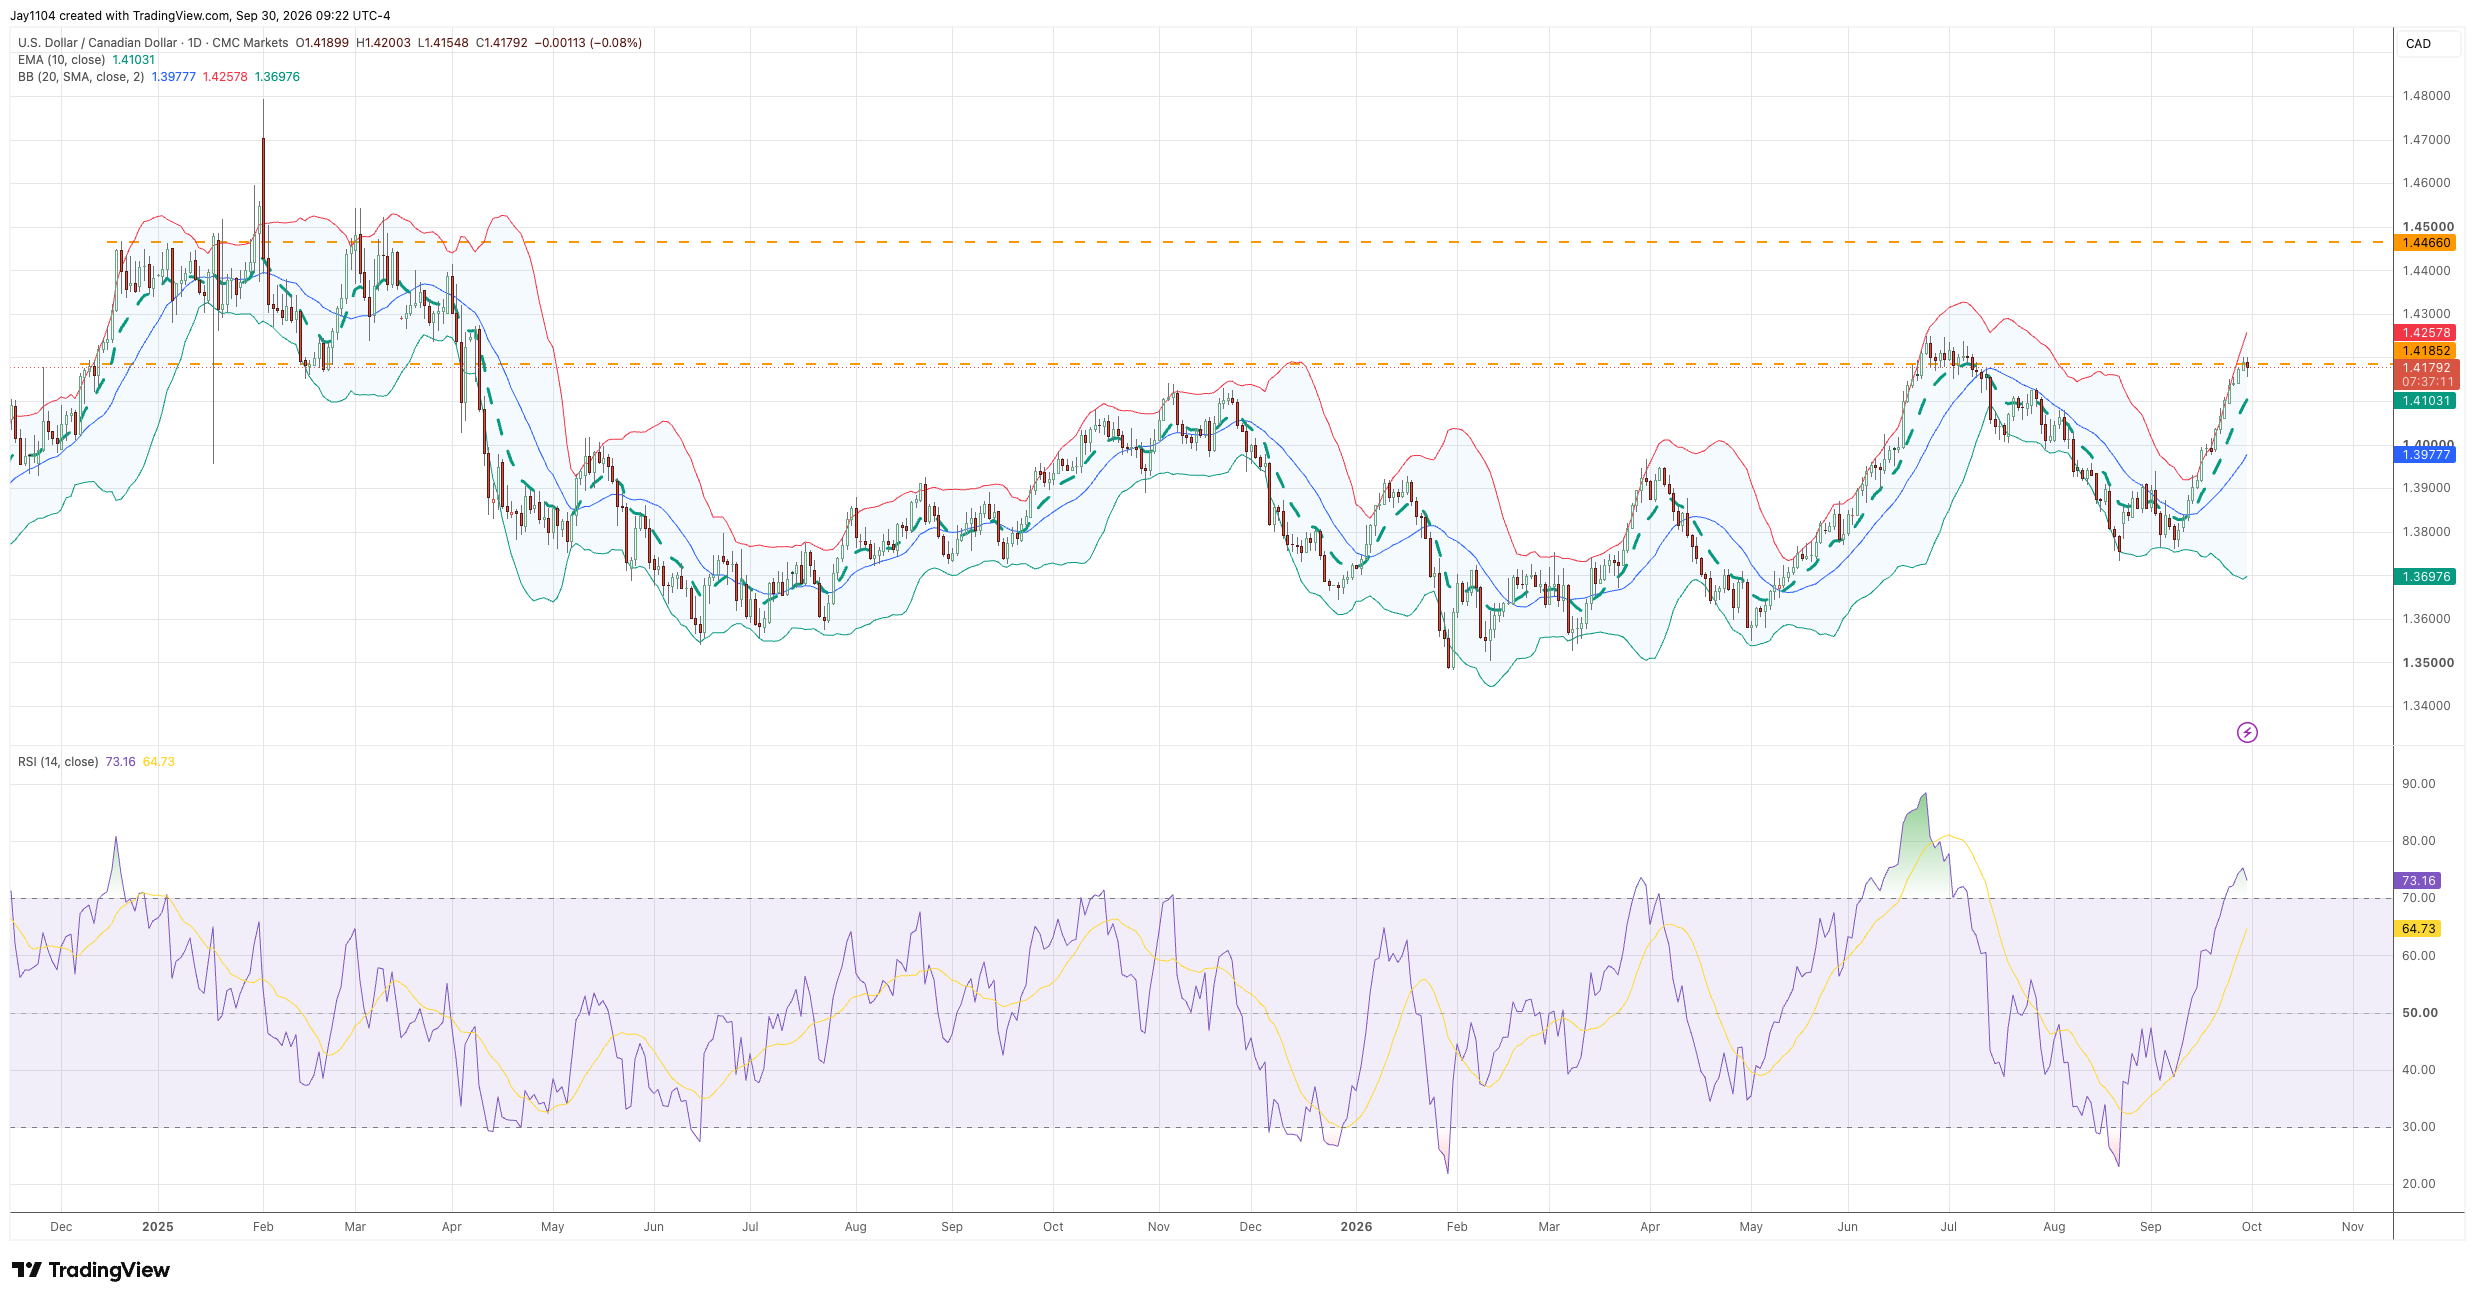Click the red 1.42578 value in BB legend
The image size is (2475, 1300).
225,77
